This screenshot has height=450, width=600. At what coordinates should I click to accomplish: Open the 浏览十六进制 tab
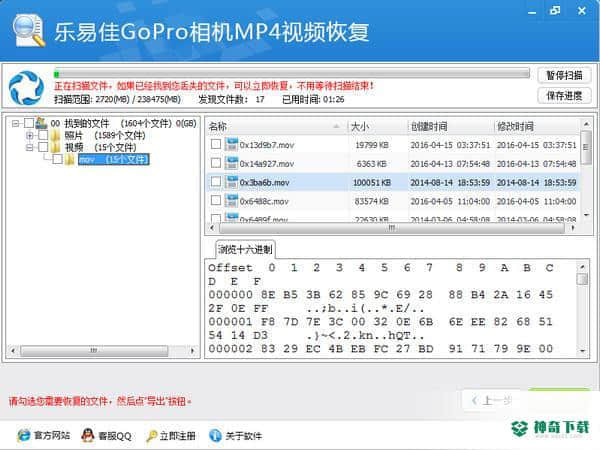245,249
